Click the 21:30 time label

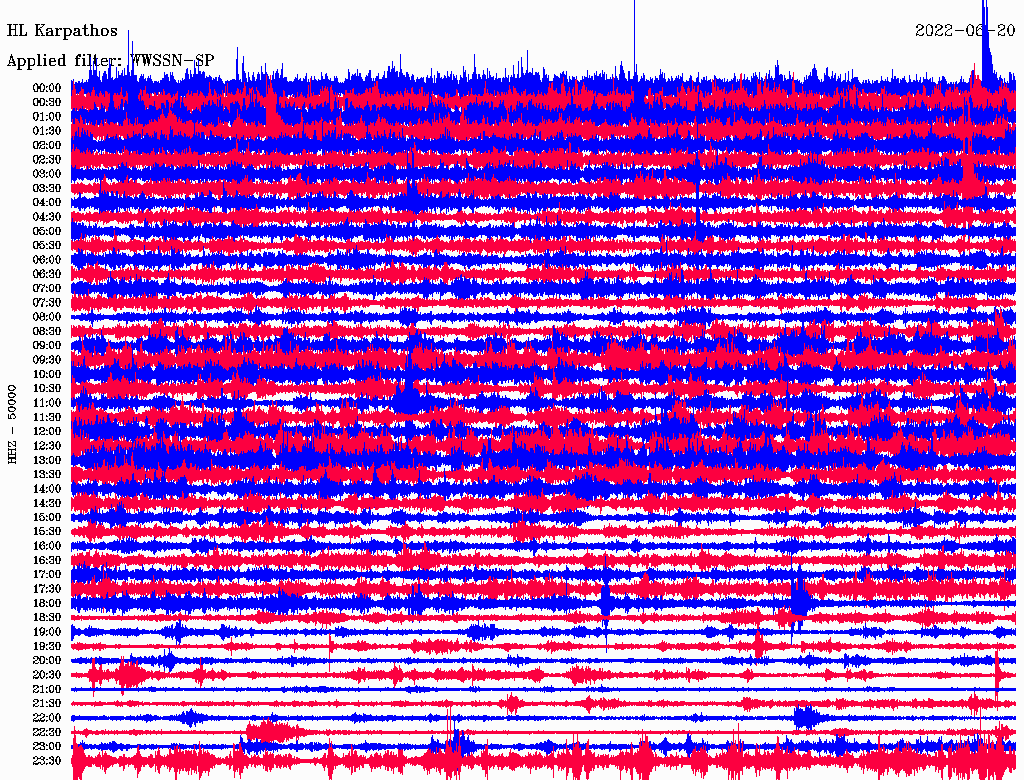coord(47,704)
